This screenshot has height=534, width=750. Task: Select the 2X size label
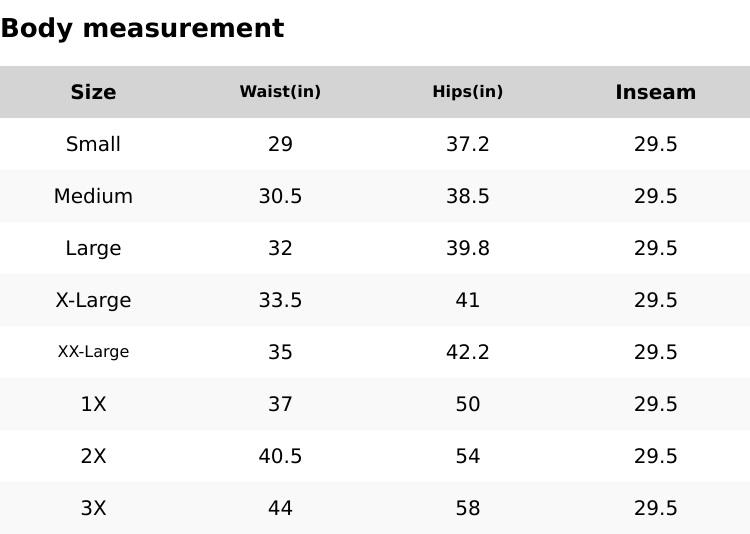[93, 456]
